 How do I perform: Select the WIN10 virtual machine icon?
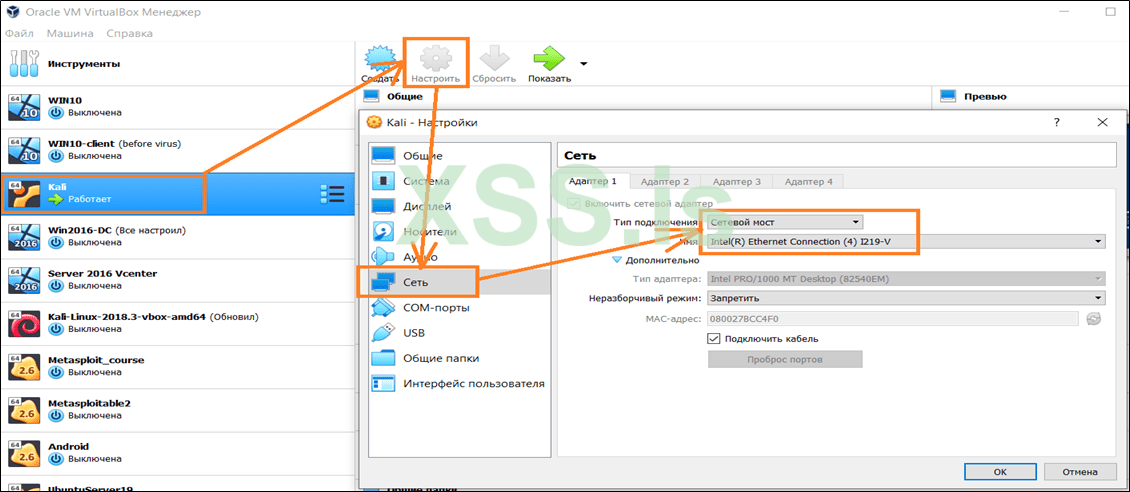(x=24, y=107)
